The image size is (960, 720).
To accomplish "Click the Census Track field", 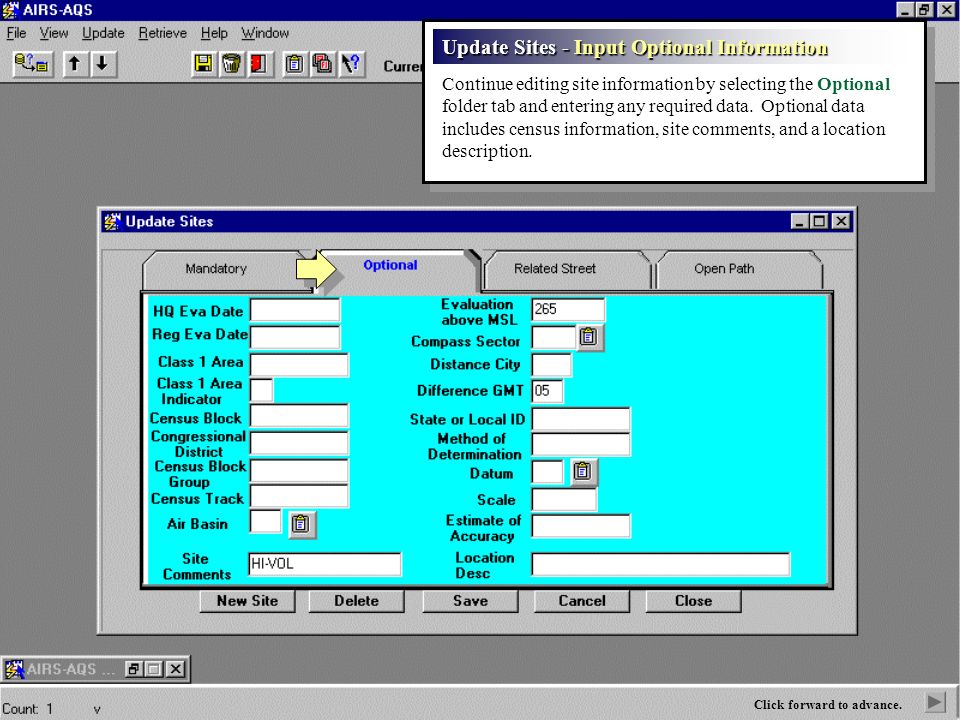I will click(299, 497).
